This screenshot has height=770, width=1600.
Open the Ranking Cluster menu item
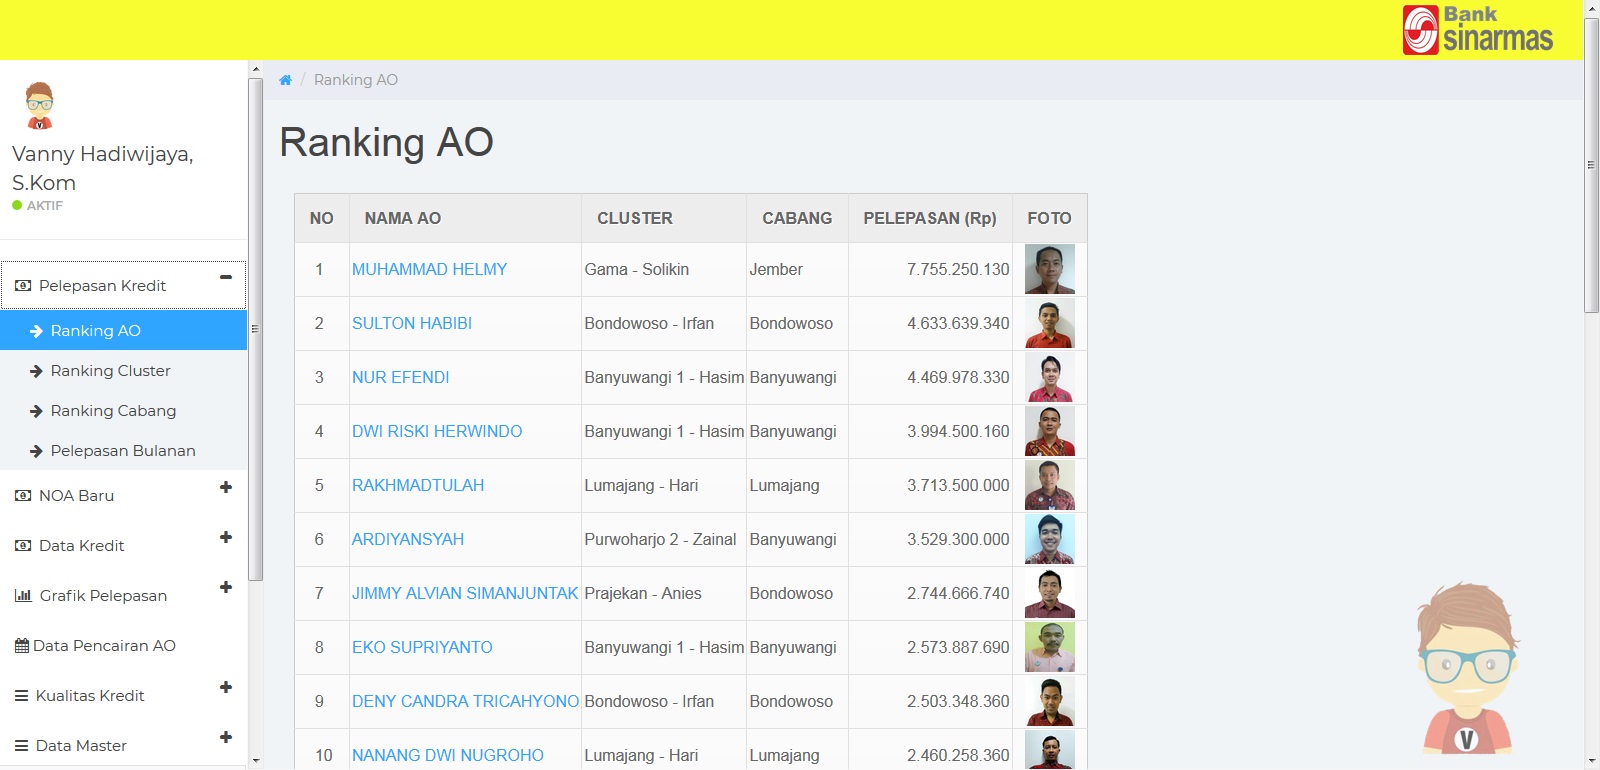click(x=110, y=371)
